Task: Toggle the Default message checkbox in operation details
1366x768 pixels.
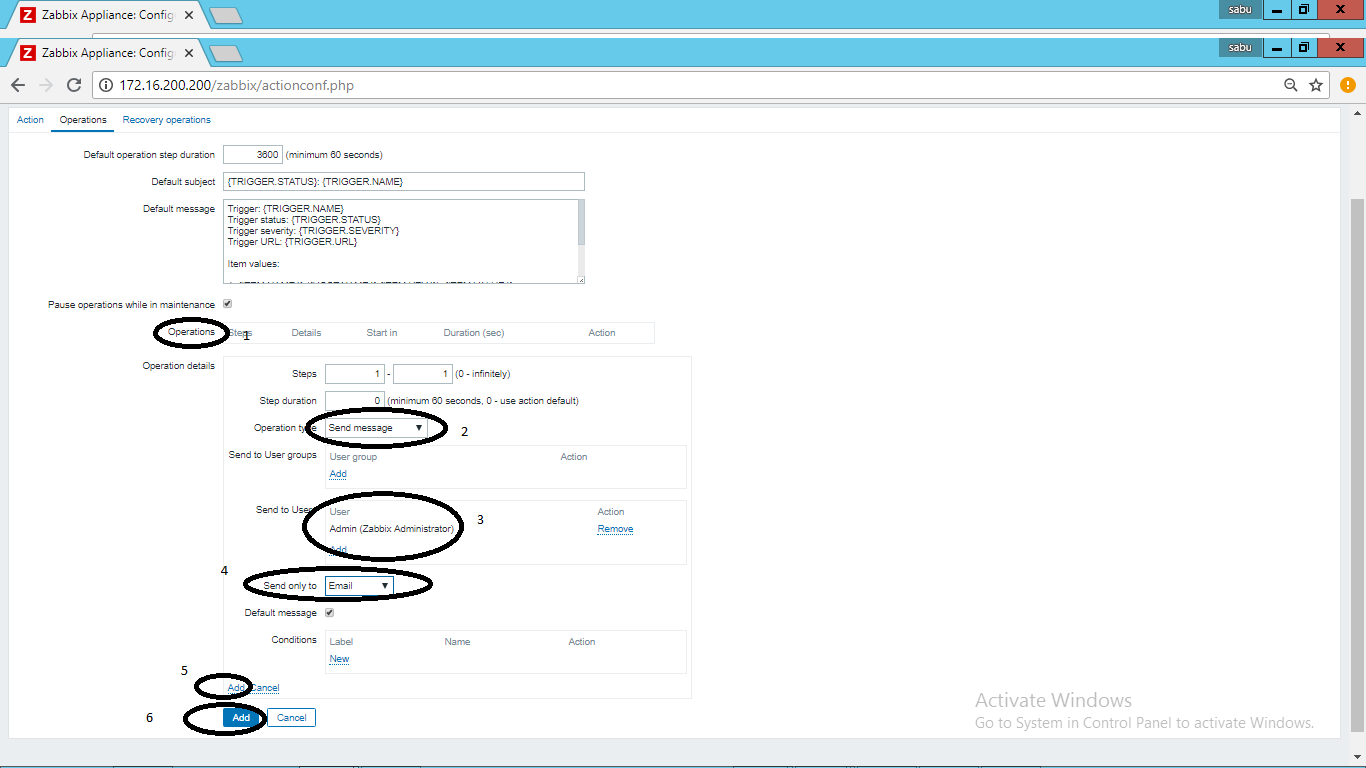Action: [329, 613]
